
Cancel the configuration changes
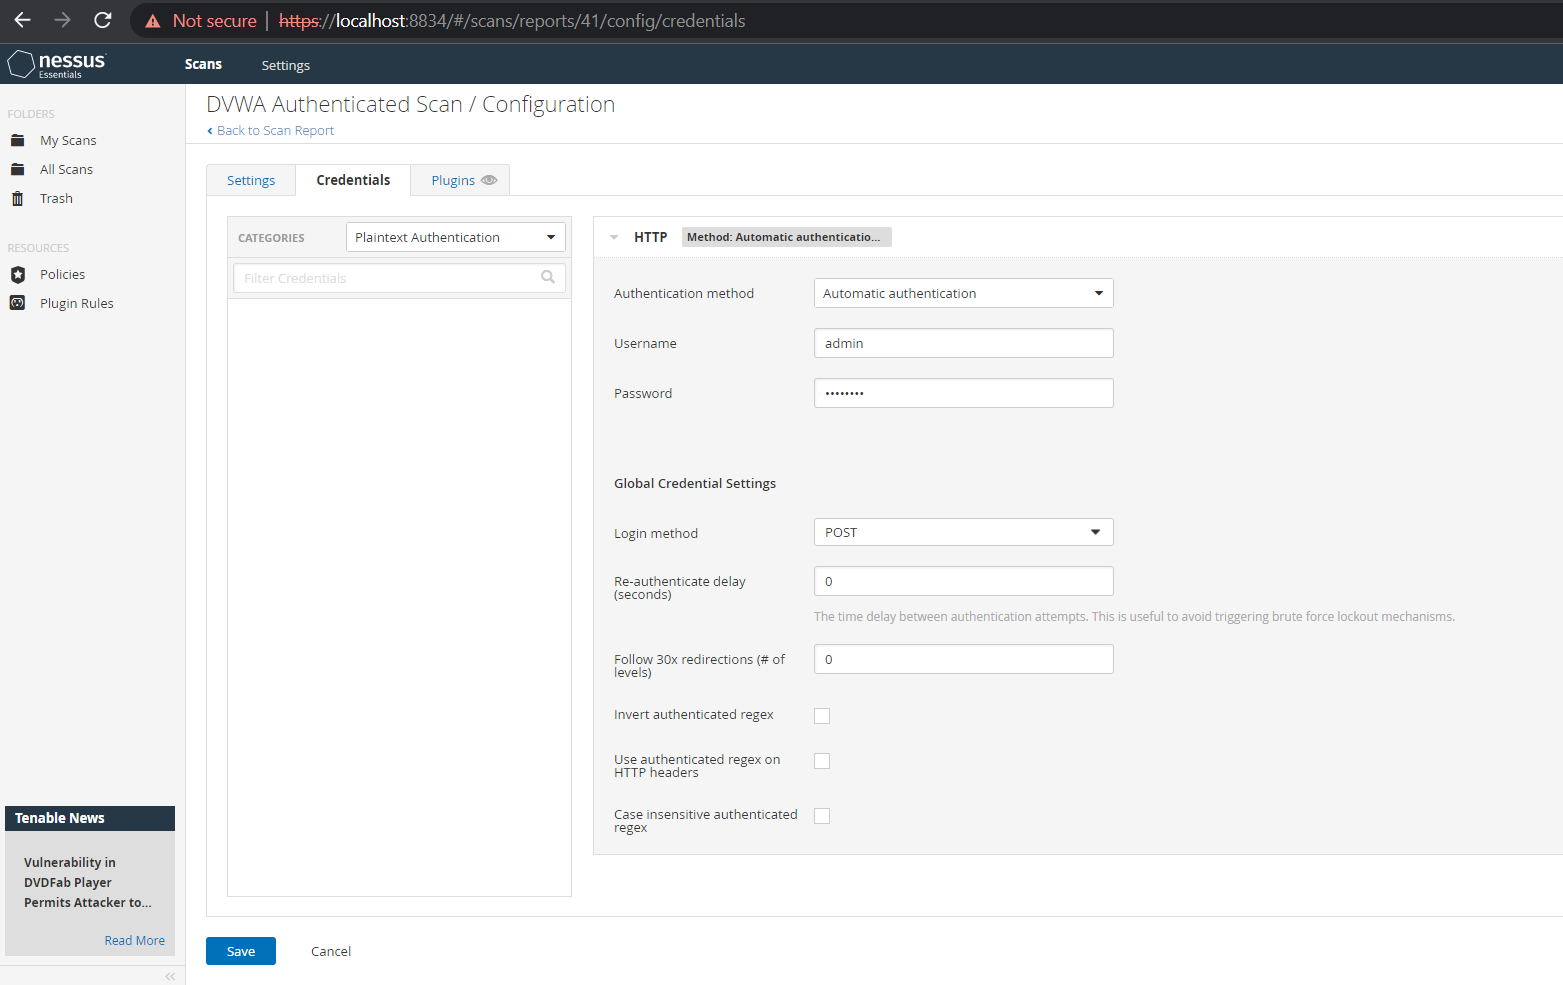[331, 951]
